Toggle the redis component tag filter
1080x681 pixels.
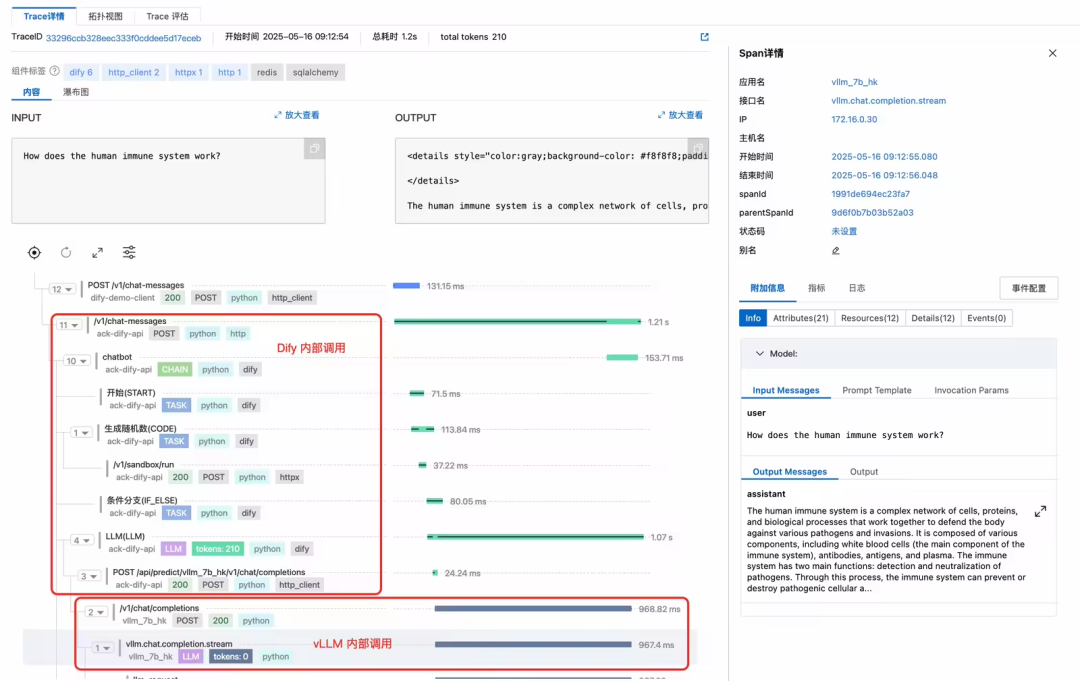tap(266, 72)
